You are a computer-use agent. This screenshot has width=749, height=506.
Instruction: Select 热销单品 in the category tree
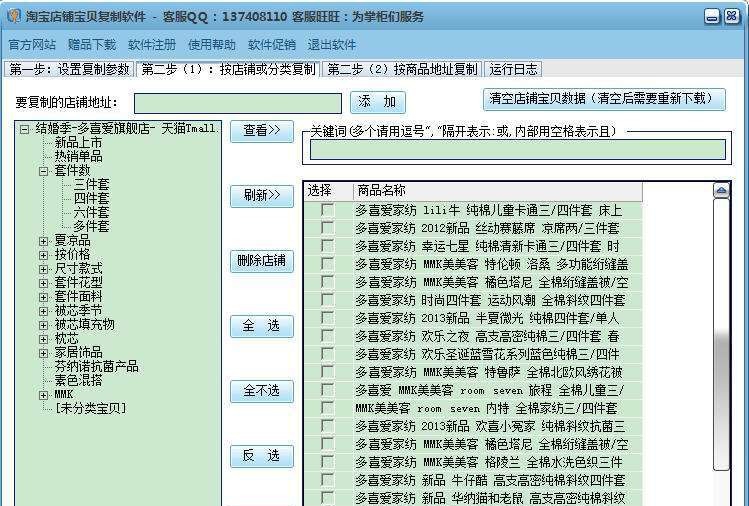coord(78,156)
